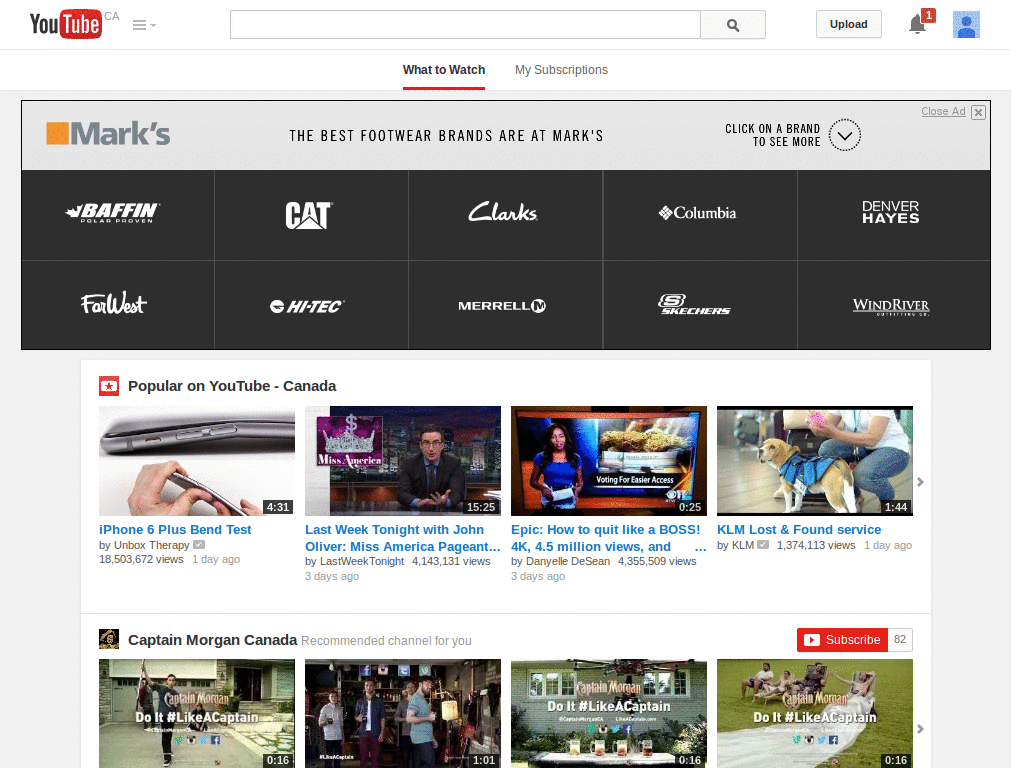
Task: Select the WindRiver brand logo
Action: 891,306
